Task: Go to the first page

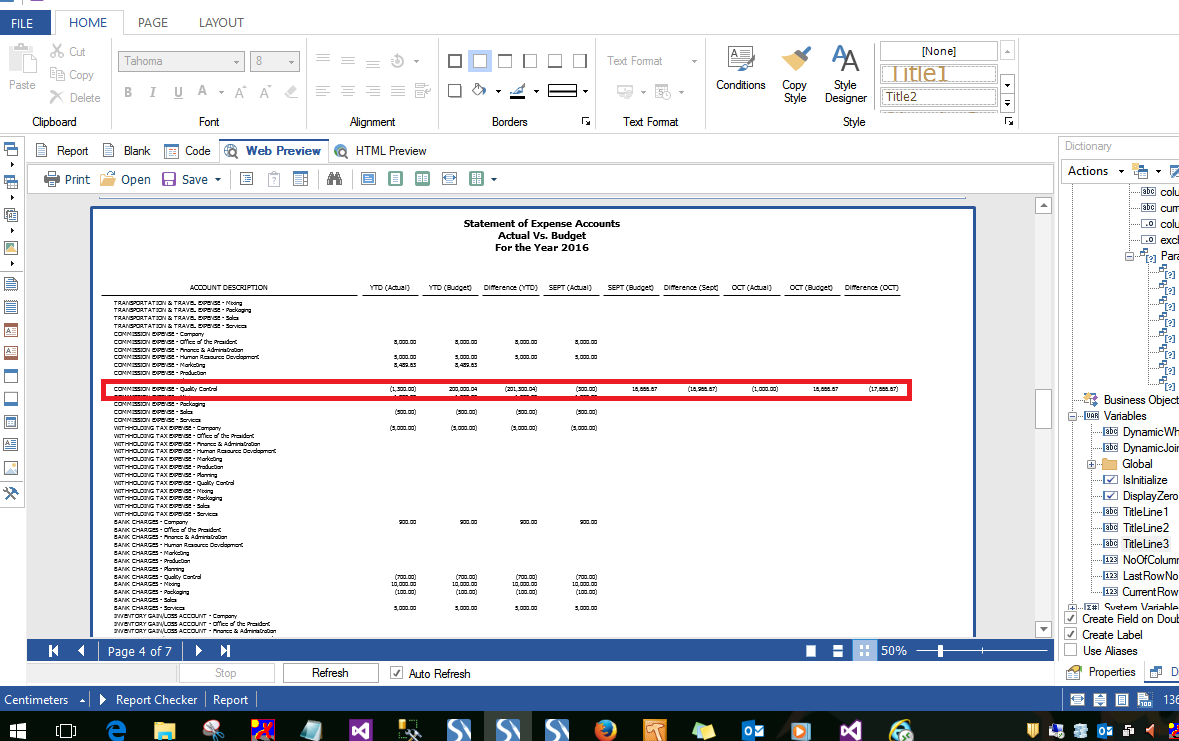Action: (x=53, y=651)
